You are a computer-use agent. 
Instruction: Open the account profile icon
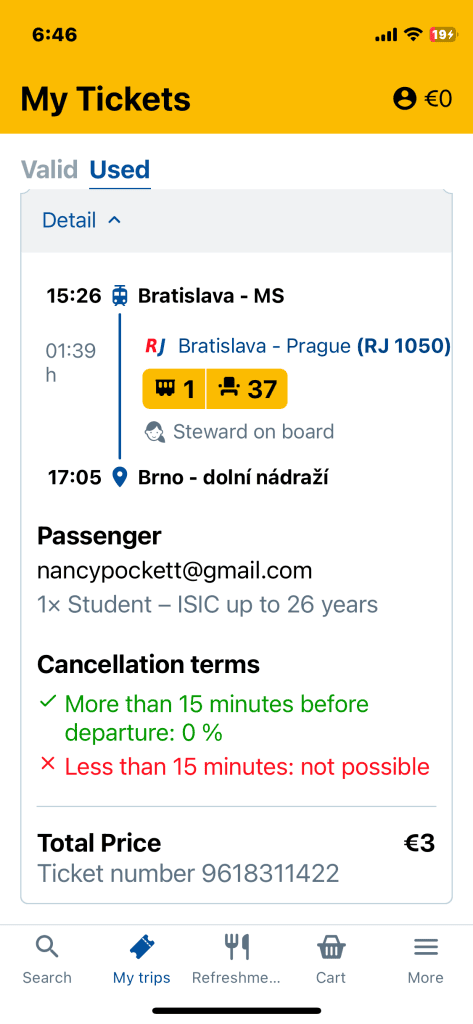pyautogui.click(x=405, y=99)
